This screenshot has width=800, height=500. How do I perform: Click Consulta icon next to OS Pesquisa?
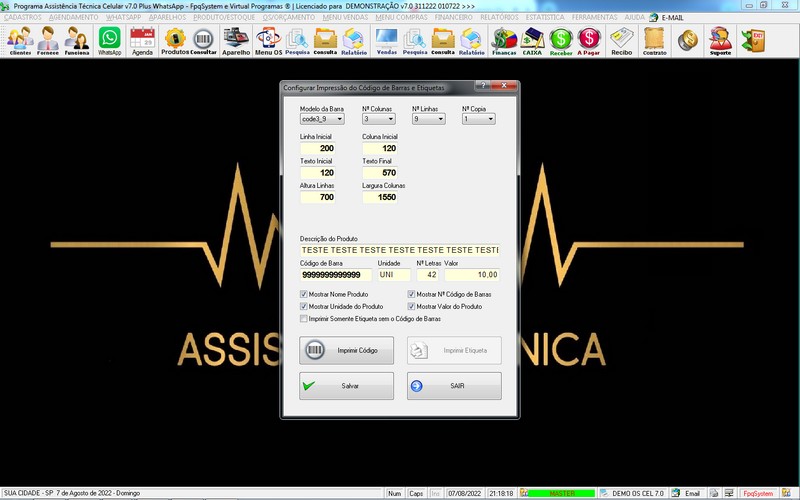(x=326, y=41)
